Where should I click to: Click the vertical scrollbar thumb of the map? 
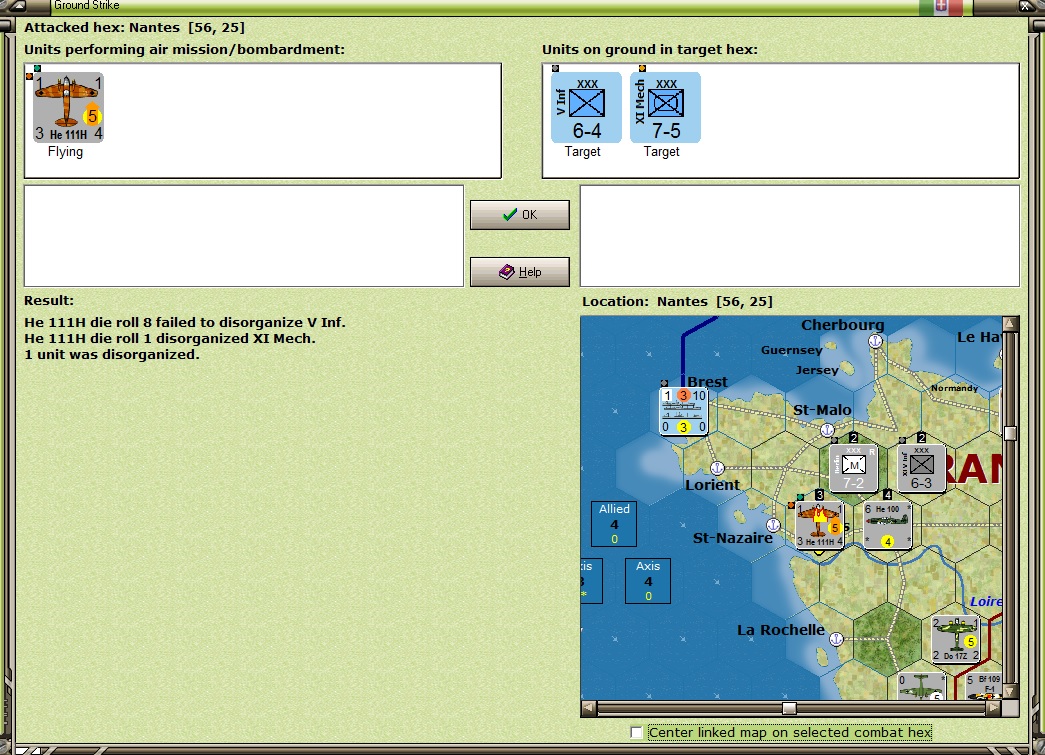pos(1010,433)
